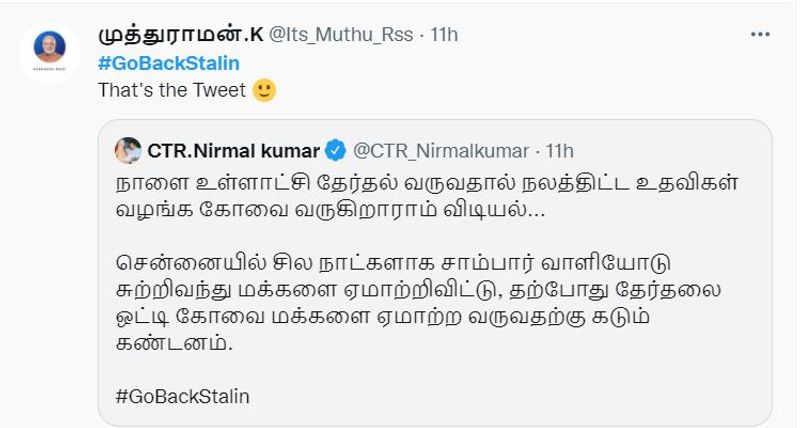Screen dimensions: 800x428
Task: Open the @Its_Muthu_Rss handle
Action: [x=340, y=35]
